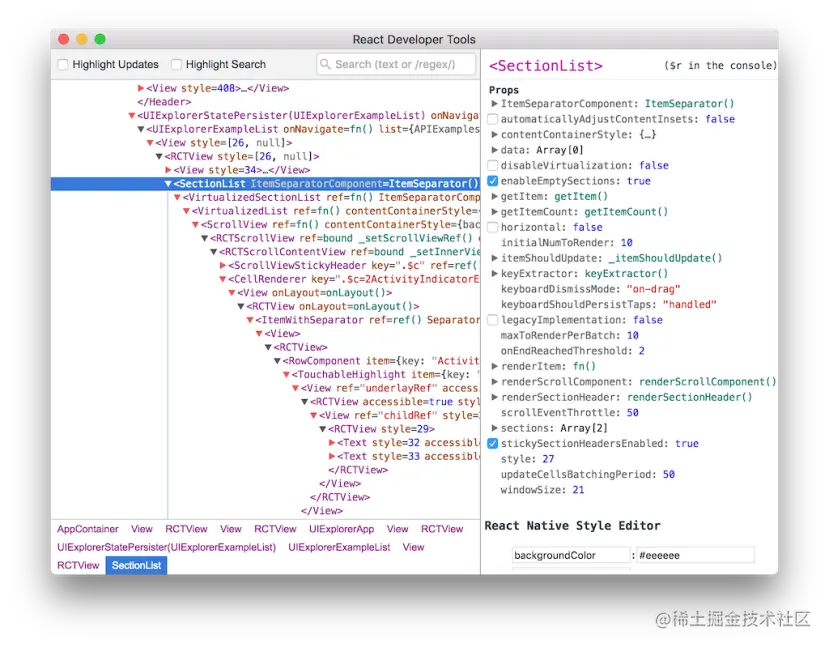Collapse UIExplorerStatePersister tree node
The height and width of the screenshot is (648, 830).
(x=132, y=115)
